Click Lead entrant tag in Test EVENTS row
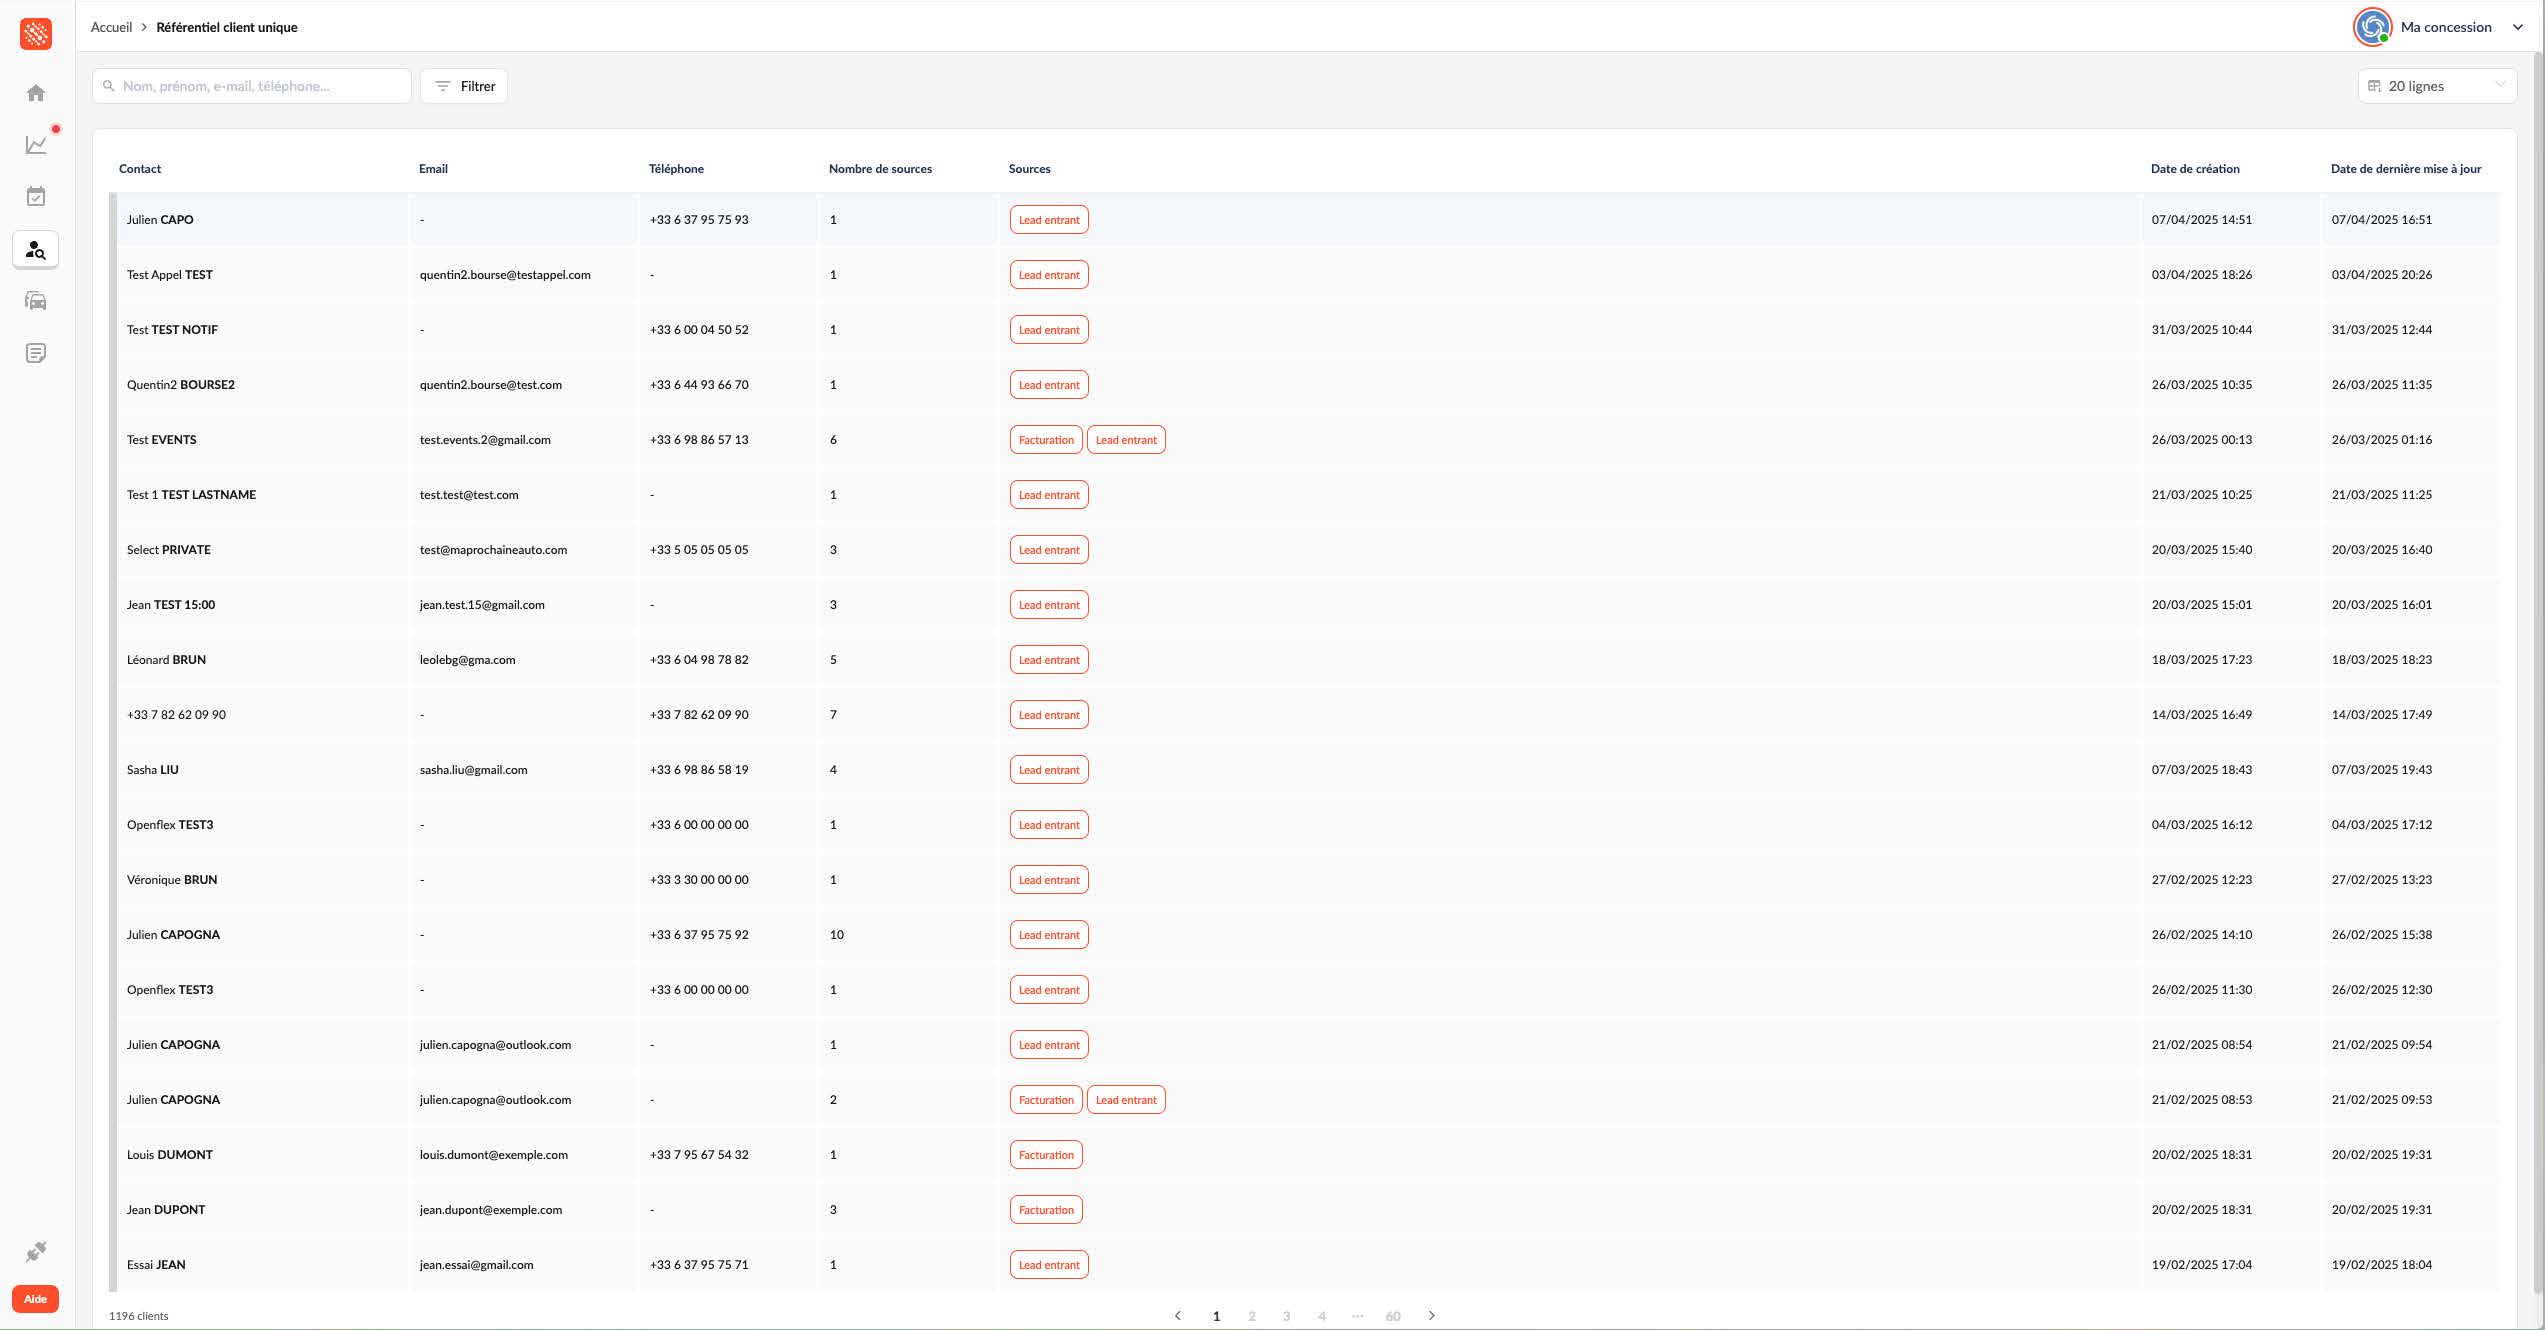Image resolution: width=2545 pixels, height=1330 pixels. (x=1126, y=440)
